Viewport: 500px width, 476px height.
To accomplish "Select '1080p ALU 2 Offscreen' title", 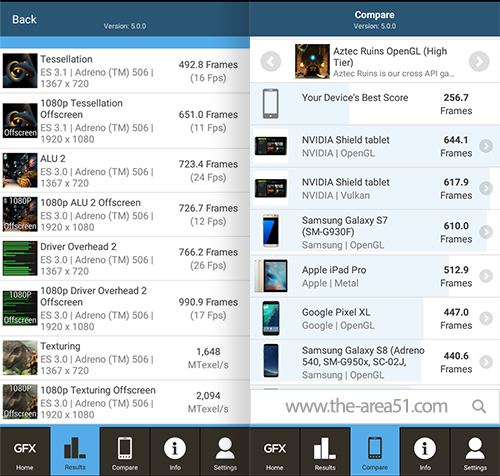I will click(90, 203).
